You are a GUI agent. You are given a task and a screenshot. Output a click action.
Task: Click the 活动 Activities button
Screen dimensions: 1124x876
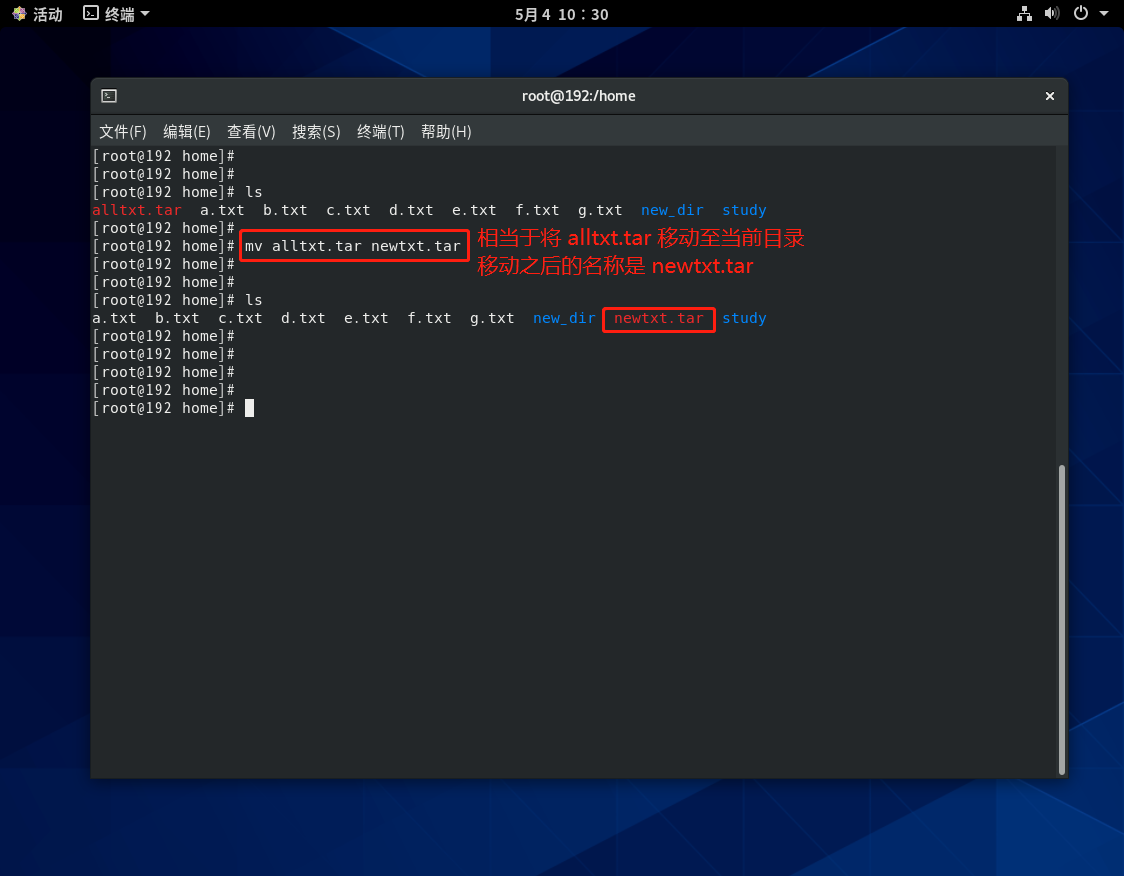click(47, 14)
